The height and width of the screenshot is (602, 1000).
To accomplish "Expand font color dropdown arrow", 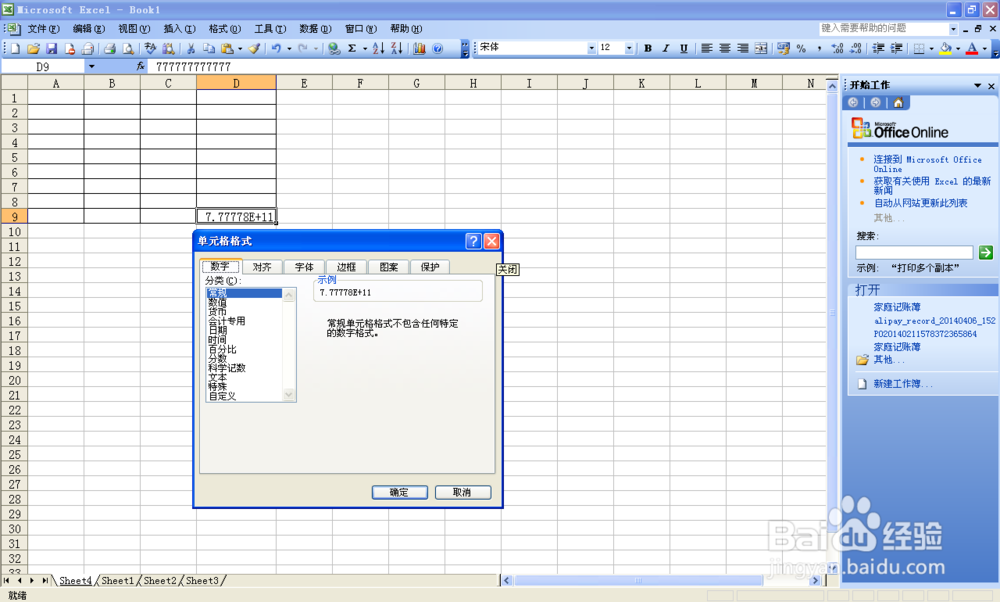I will tap(984, 48).
